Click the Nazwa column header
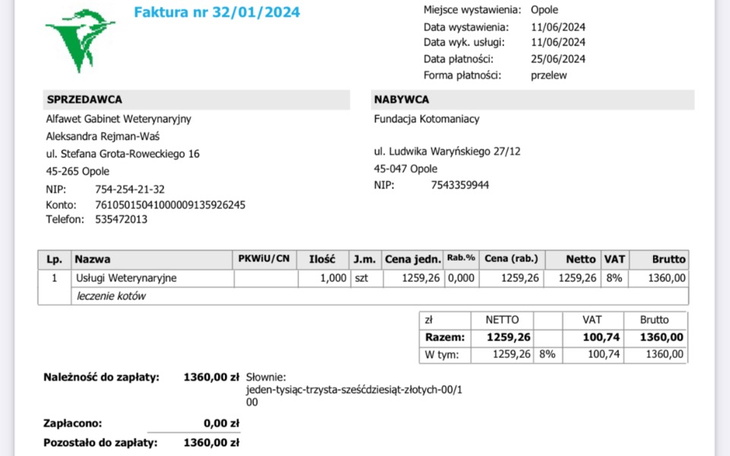Viewport: 730px width, 456px height. (x=92, y=258)
